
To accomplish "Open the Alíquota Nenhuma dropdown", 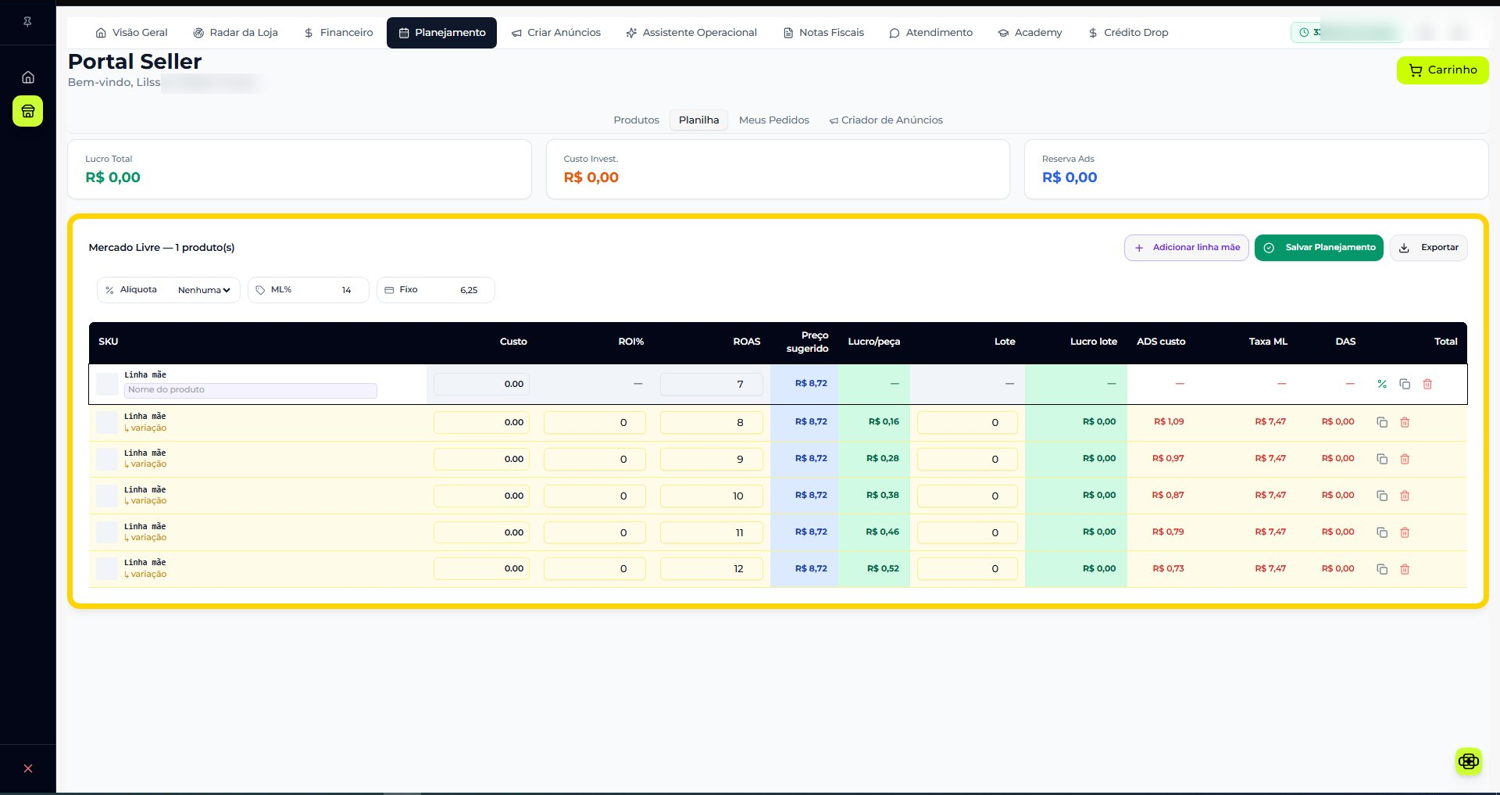I will click(x=204, y=290).
